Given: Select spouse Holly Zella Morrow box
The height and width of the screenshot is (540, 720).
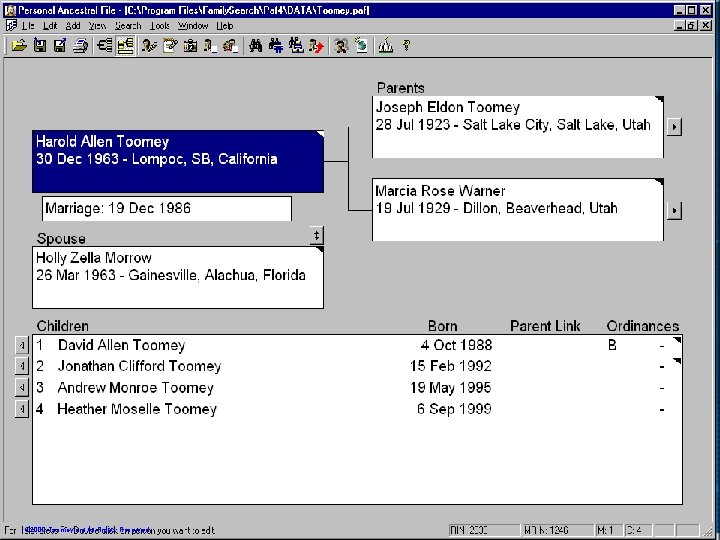Looking at the screenshot, I should point(178,277).
